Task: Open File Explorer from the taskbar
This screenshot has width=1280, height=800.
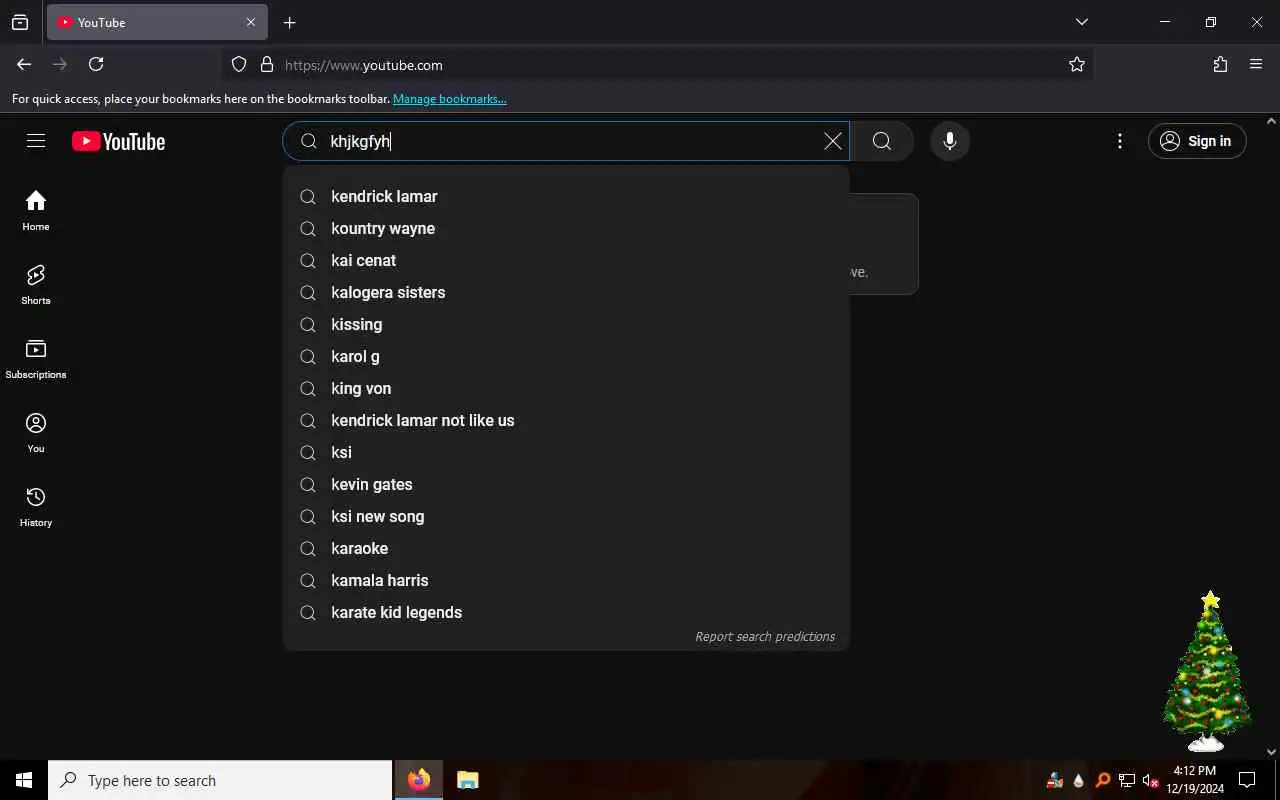Action: pos(467,780)
